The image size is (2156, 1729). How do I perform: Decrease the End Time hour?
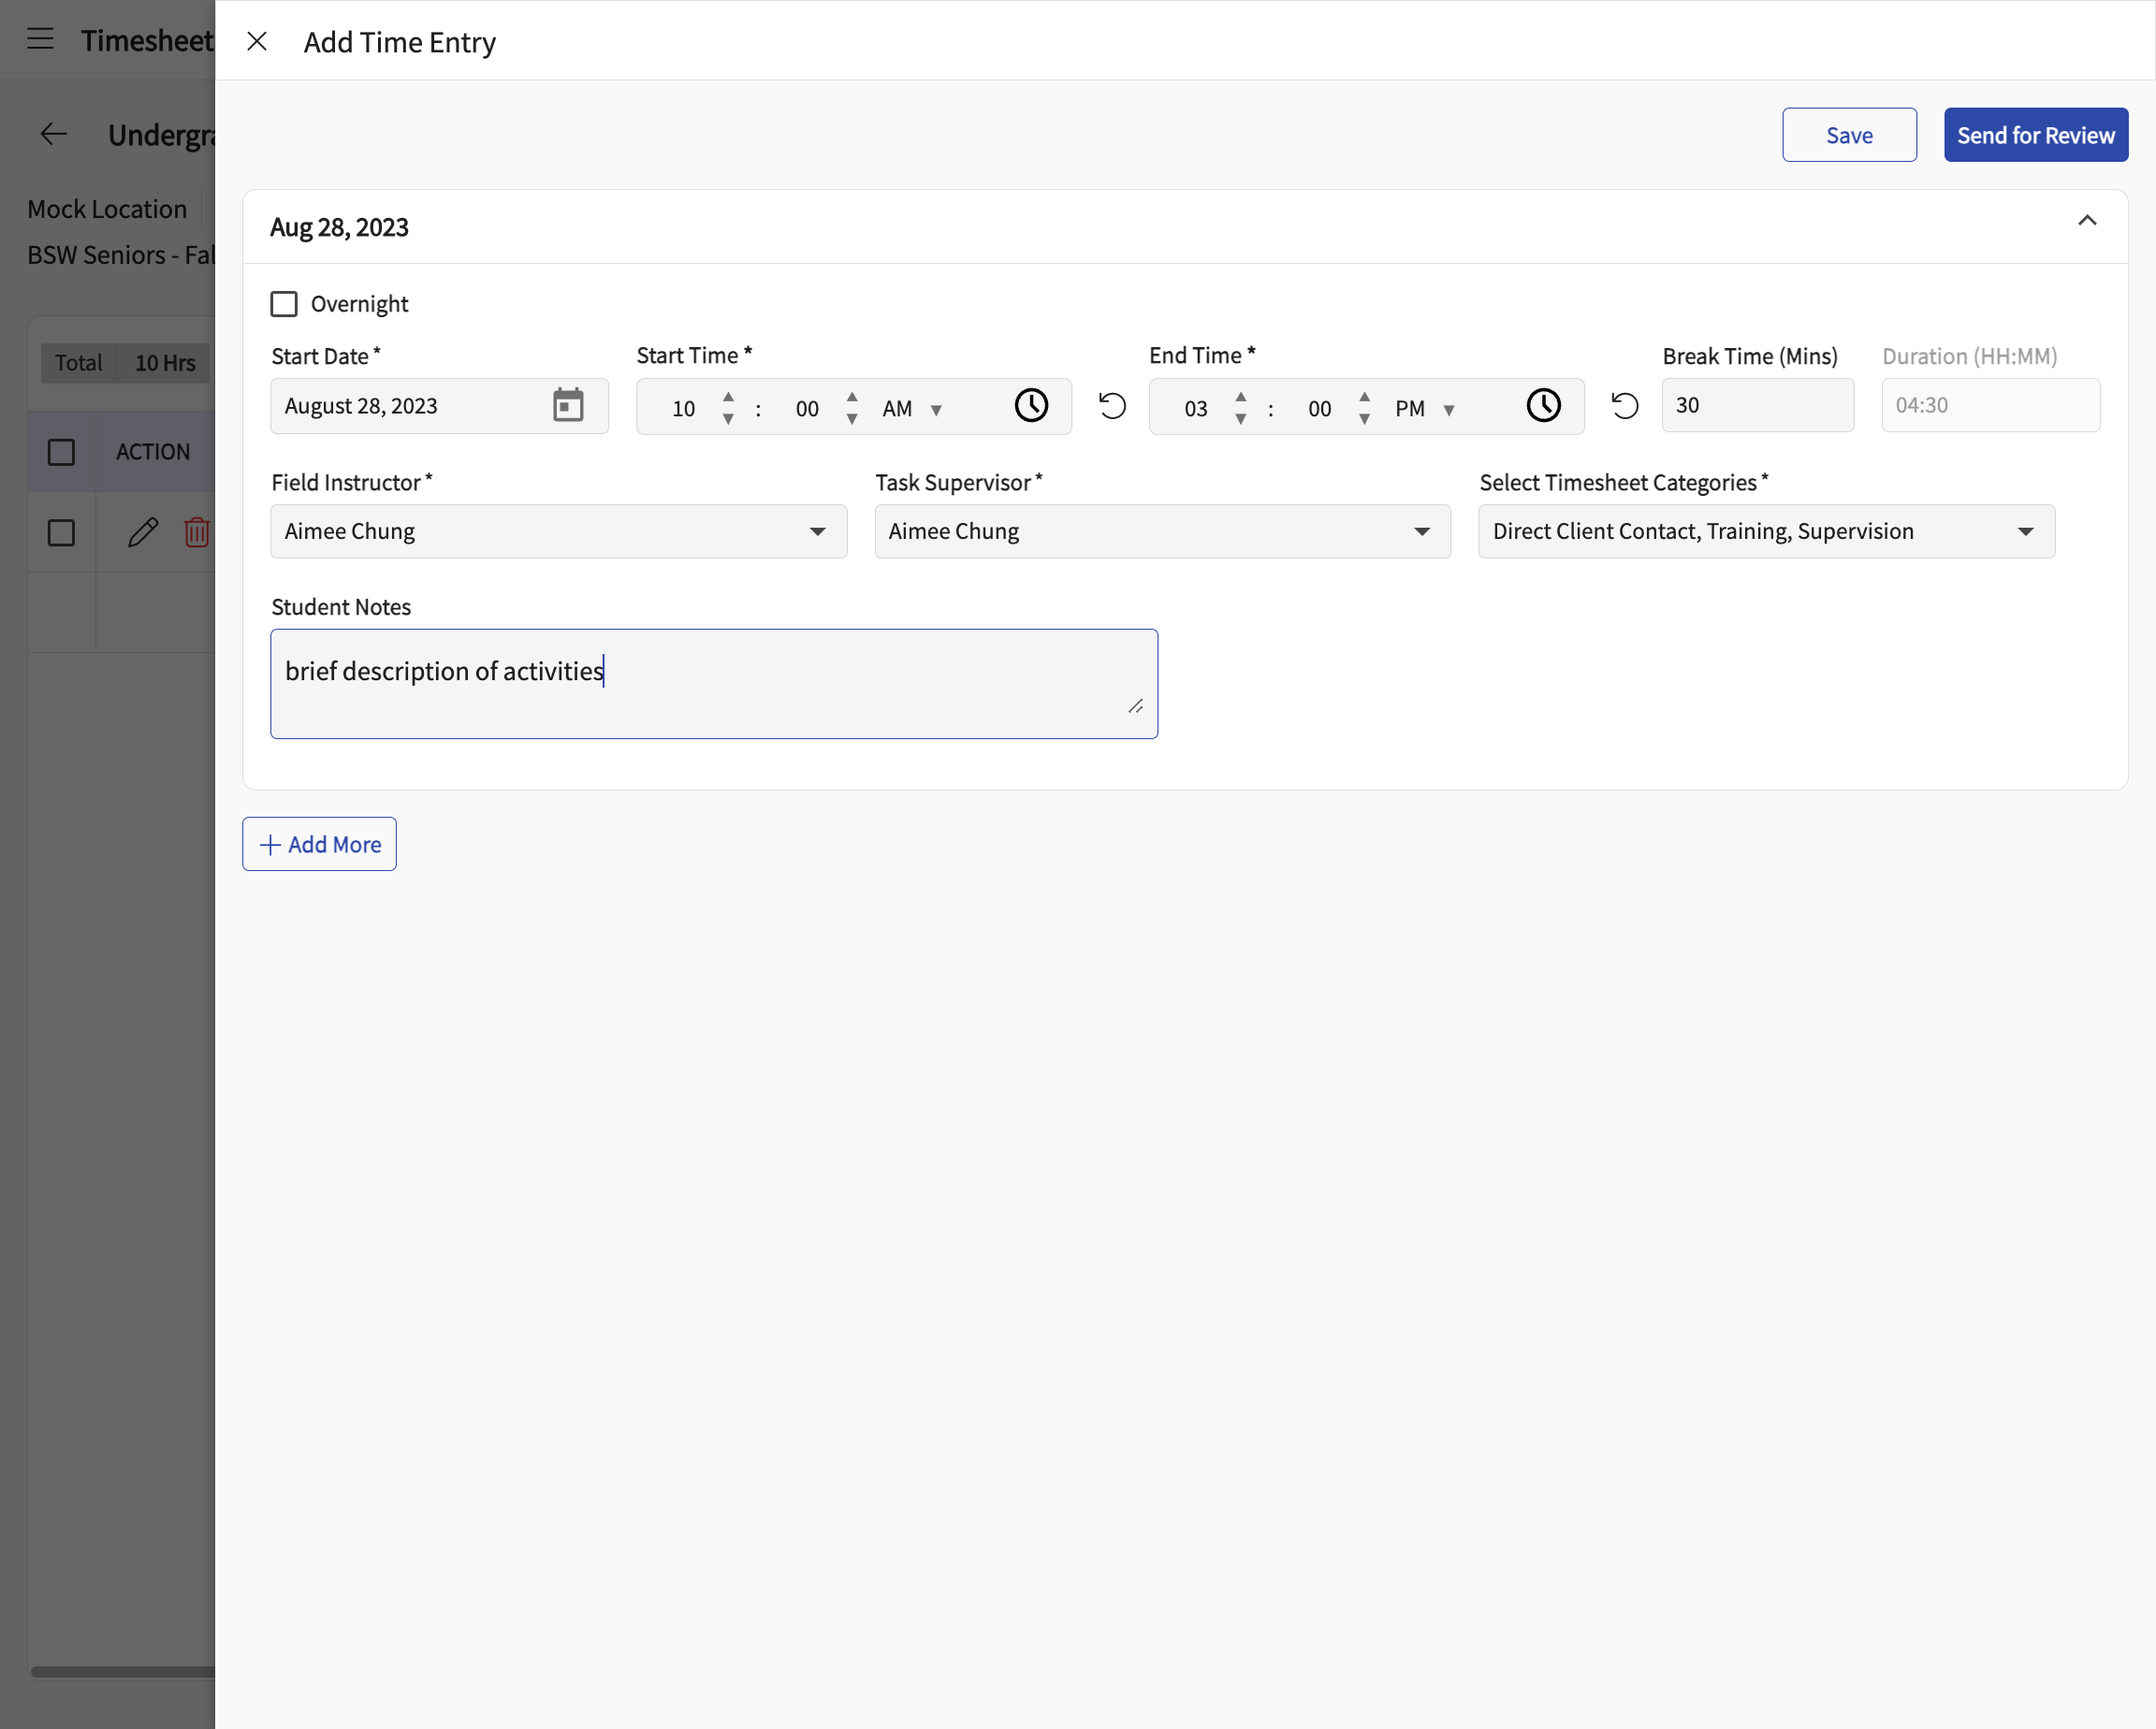(1240, 419)
